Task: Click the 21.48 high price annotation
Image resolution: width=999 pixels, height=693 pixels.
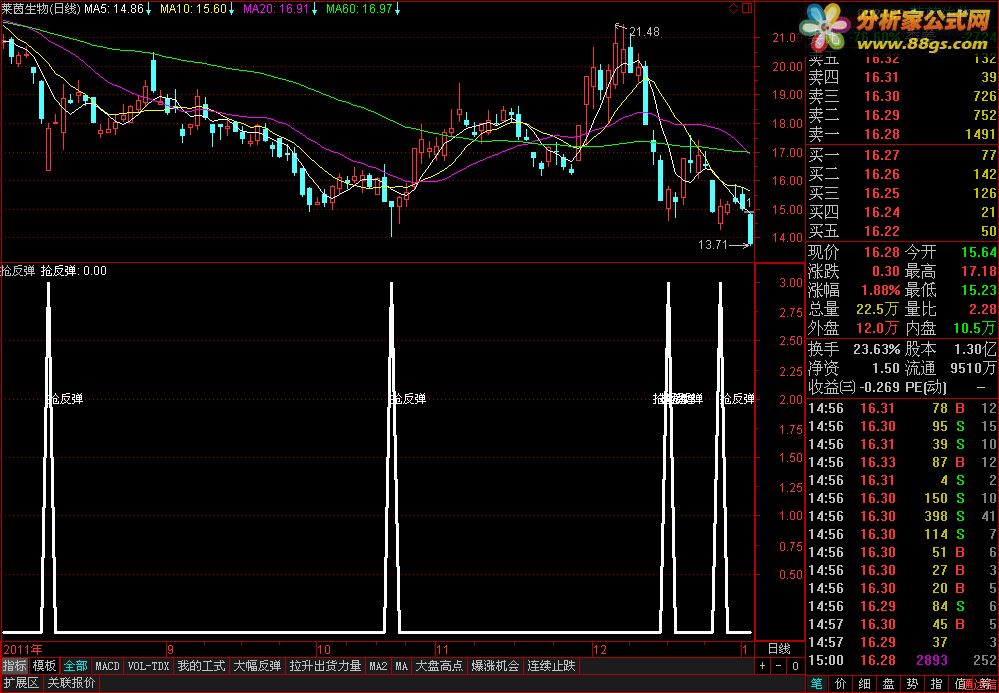Action: coord(644,32)
